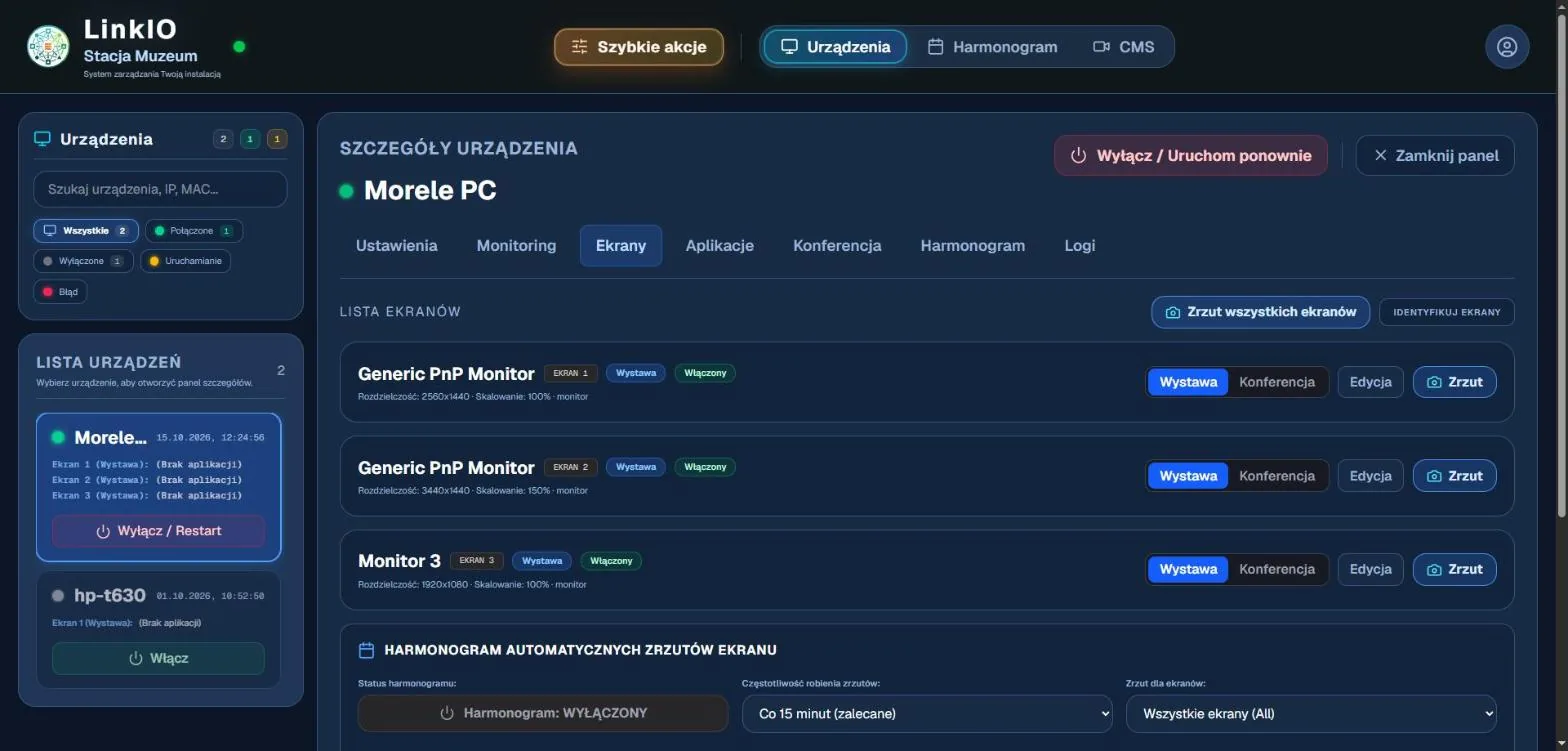Toggle Harmonogram: WYŁĄCZONY status button
This screenshot has height=751, width=1568.
coord(543,713)
